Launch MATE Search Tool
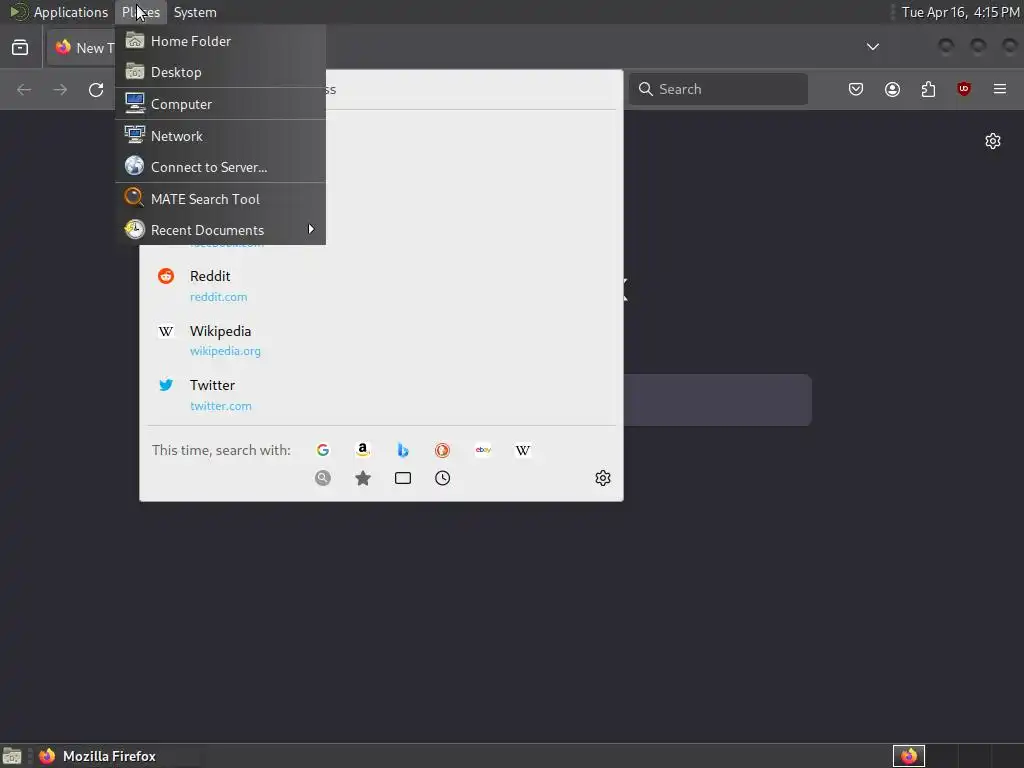Screen dimensions: 1024x768 220,199
